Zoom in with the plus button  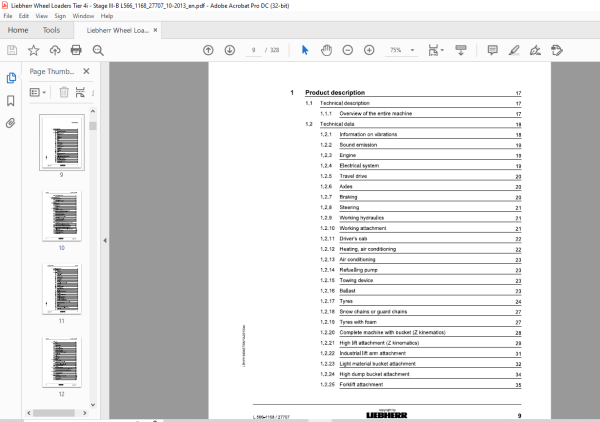369,50
